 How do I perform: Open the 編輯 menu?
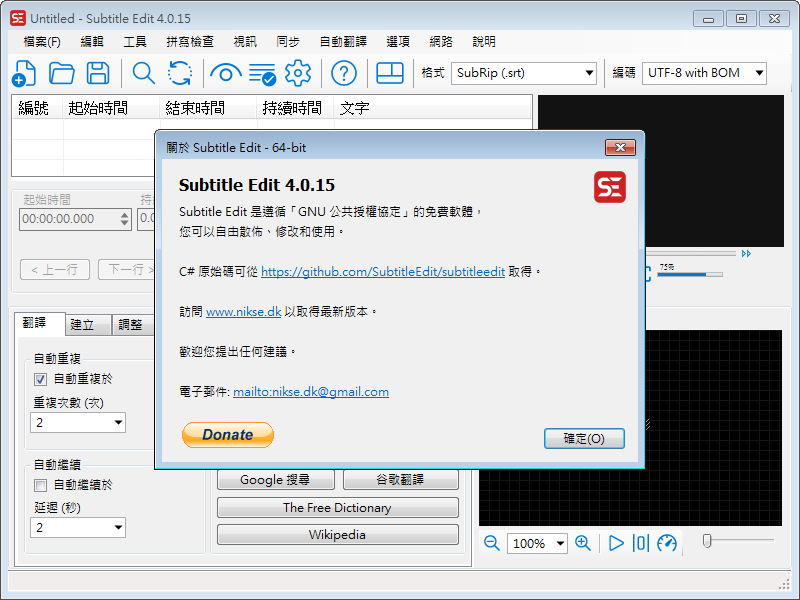[92, 42]
